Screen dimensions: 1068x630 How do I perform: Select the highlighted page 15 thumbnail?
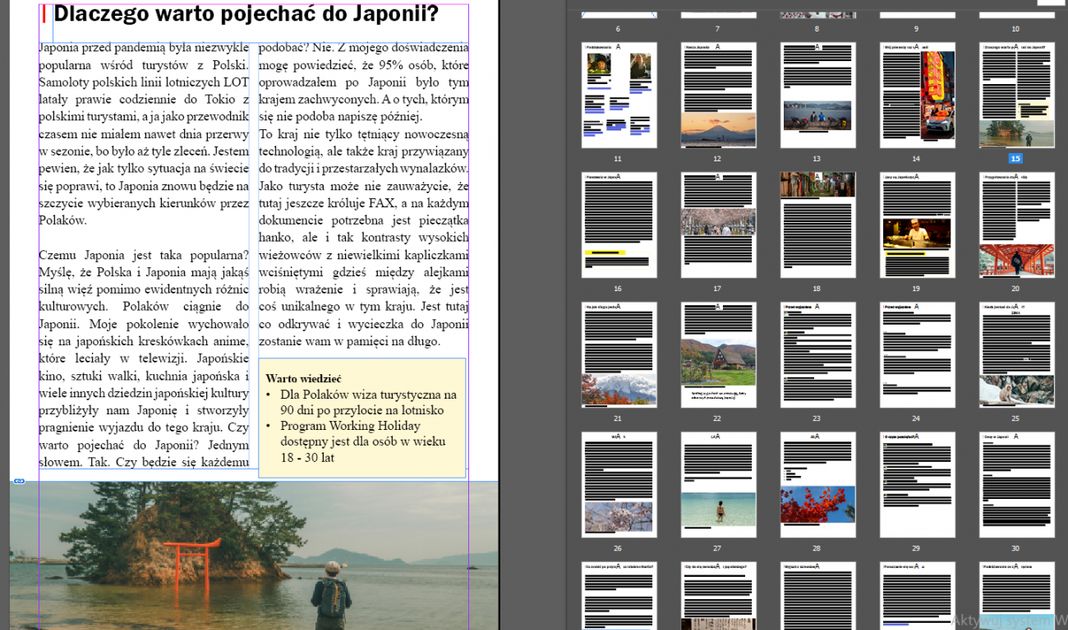[1016, 95]
